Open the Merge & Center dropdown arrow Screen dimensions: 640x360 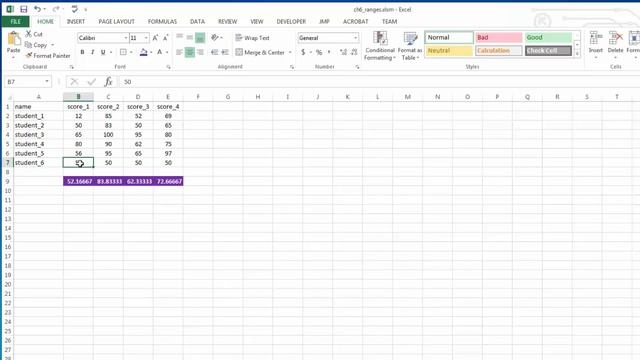pos(290,52)
